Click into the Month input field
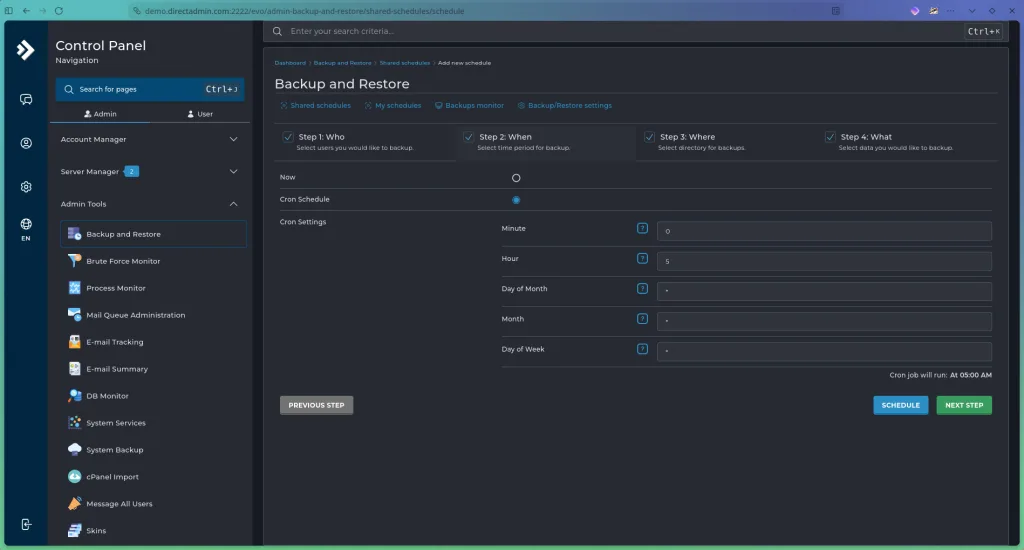Image resolution: width=1024 pixels, height=550 pixels. pos(824,321)
